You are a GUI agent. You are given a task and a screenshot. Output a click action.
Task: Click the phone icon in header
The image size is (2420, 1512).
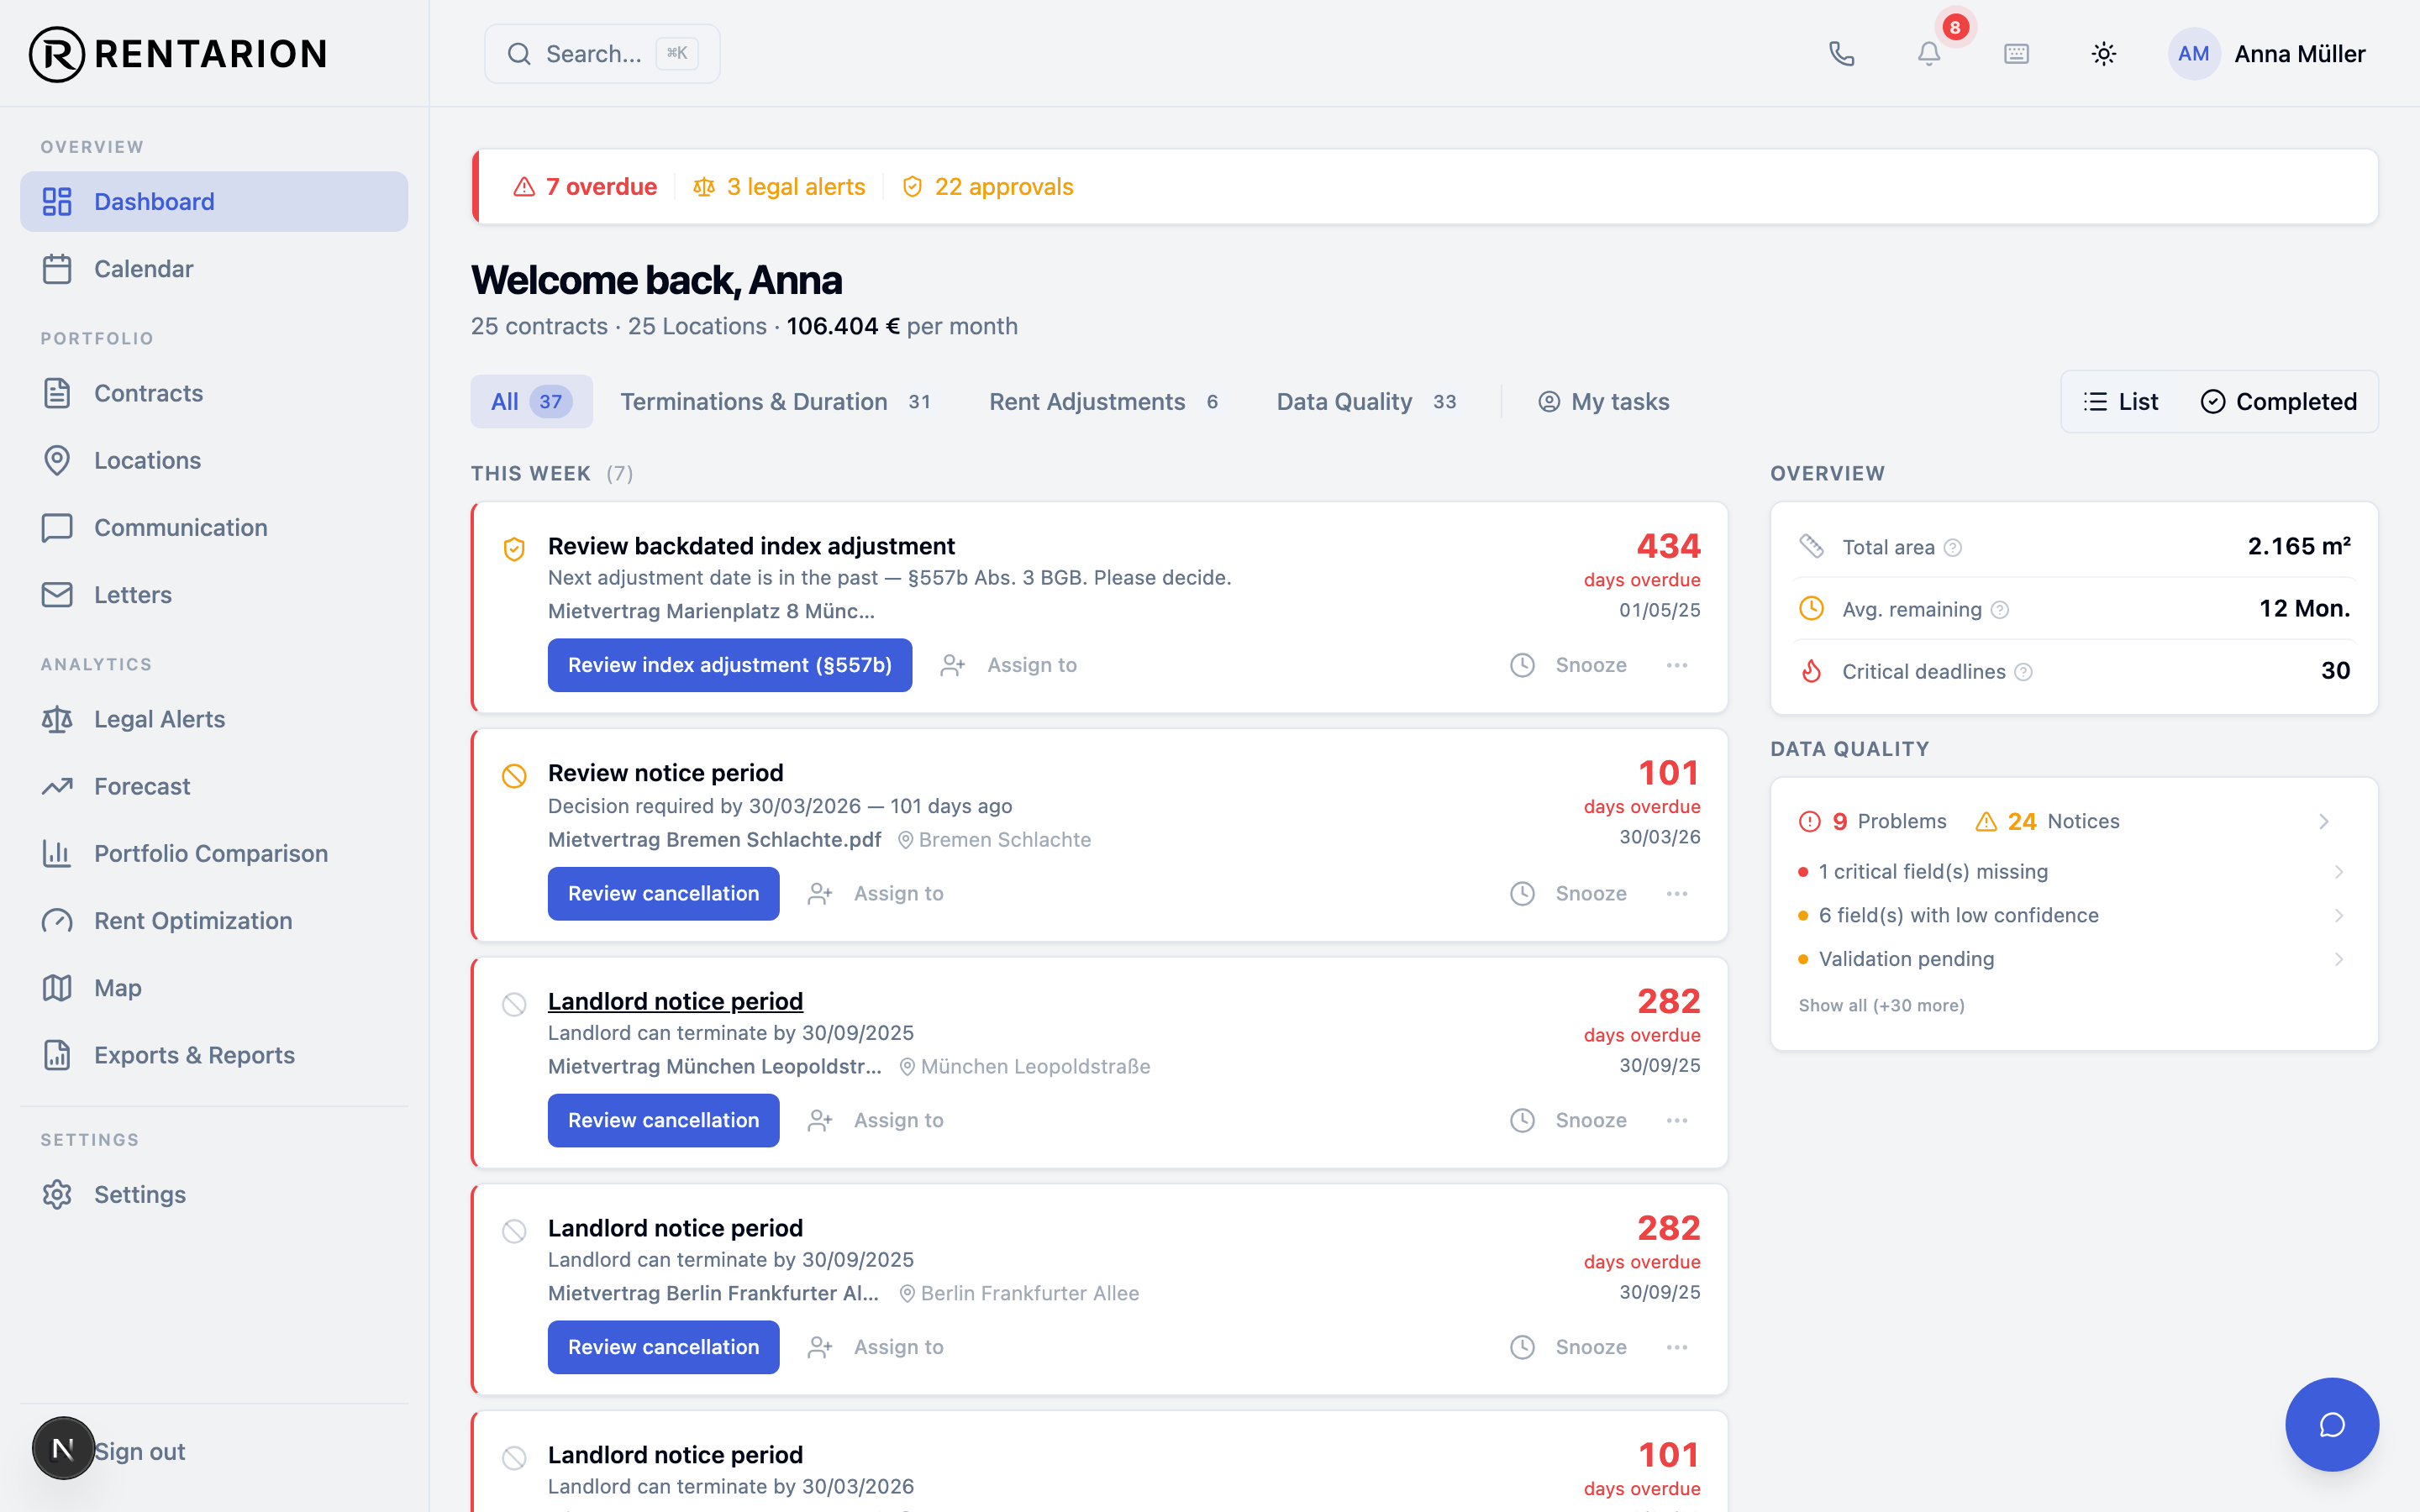click(x=1841, y=54)
